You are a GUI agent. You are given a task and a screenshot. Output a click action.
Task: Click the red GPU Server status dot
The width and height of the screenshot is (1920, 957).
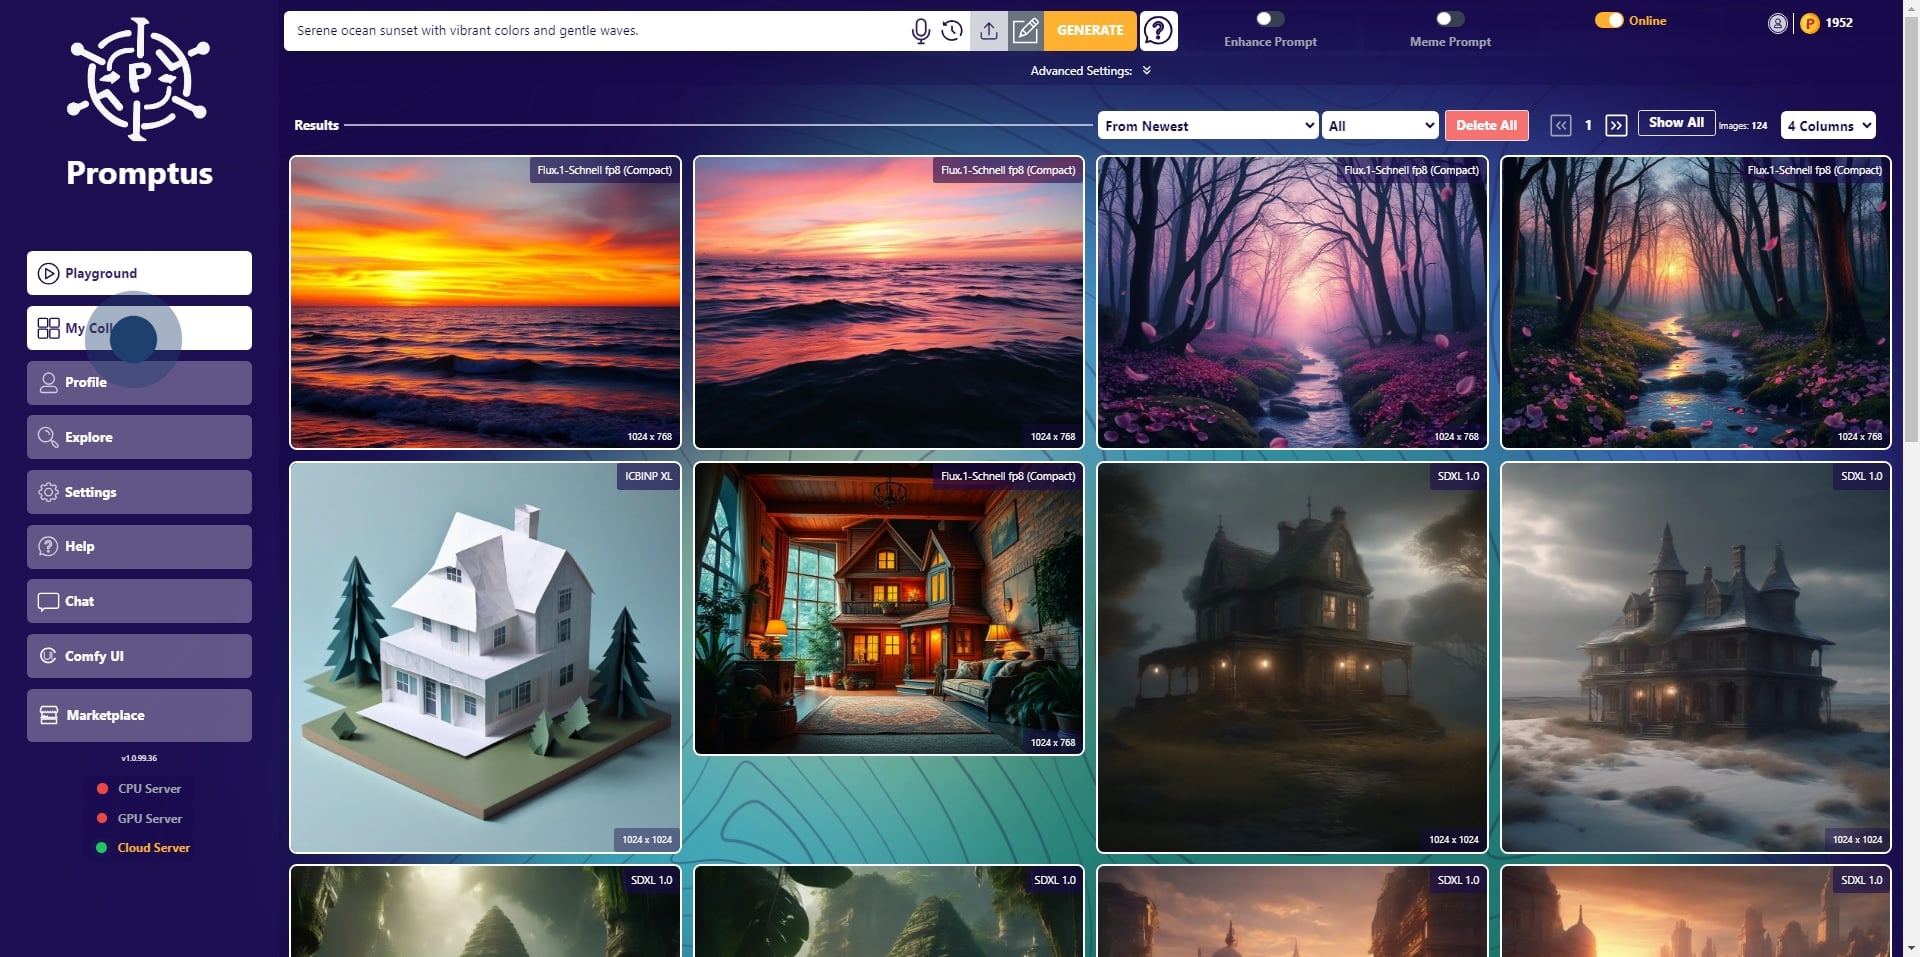(102, 818)
